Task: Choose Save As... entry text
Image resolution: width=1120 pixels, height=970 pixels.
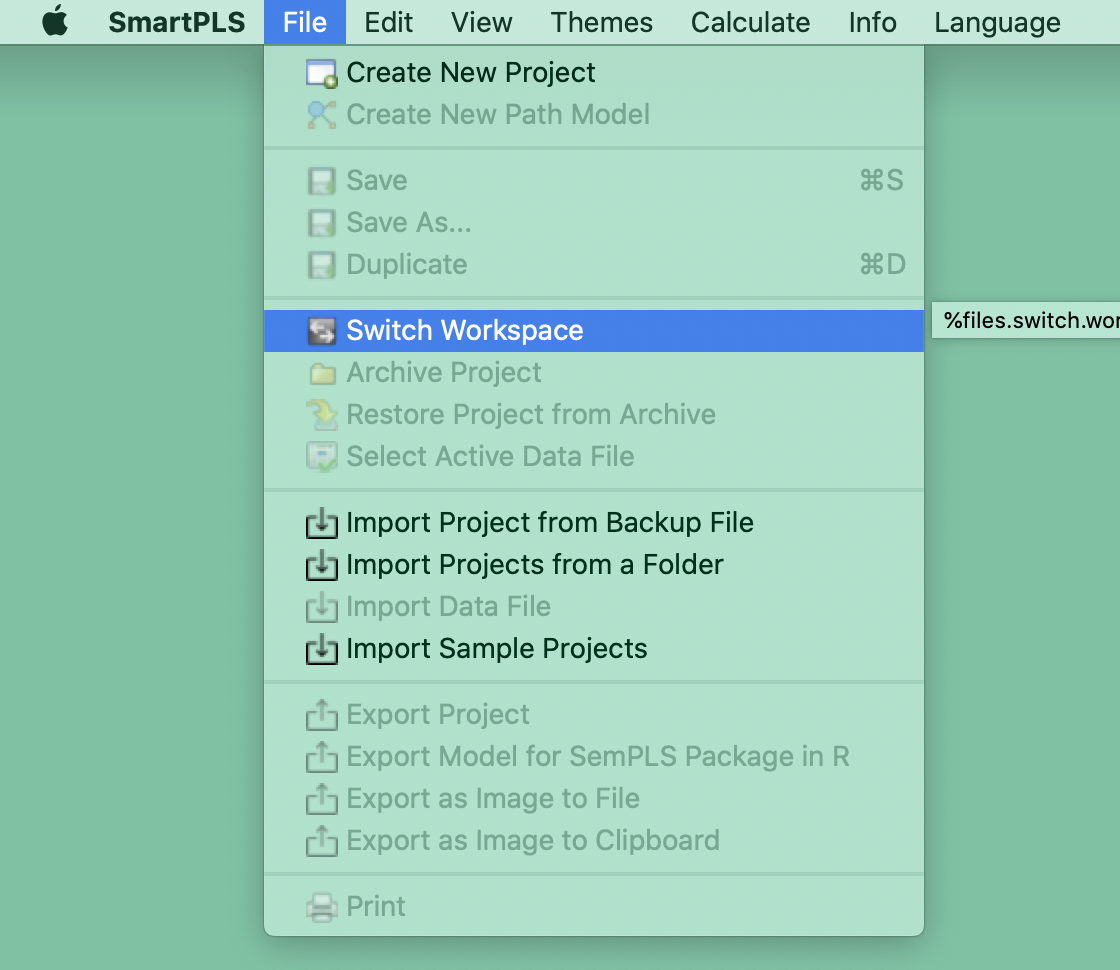Action: (x=409, y=223)
